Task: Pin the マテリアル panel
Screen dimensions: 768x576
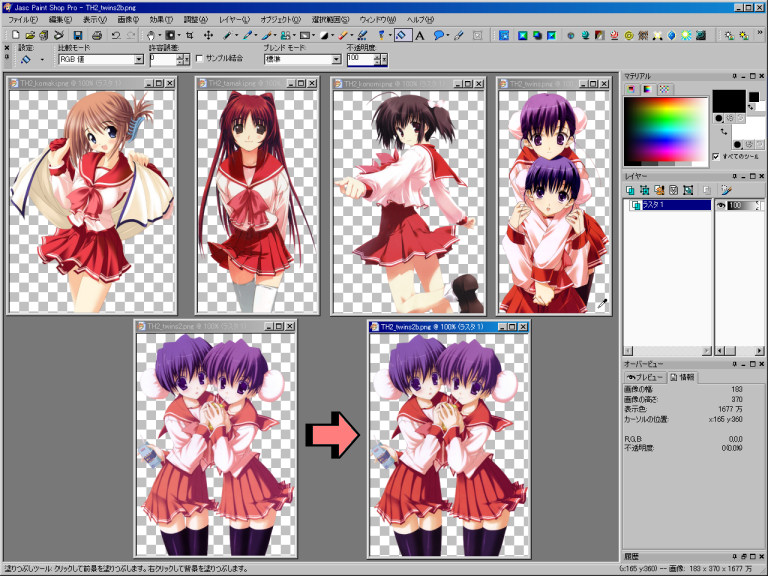Action: pos(735,76)
